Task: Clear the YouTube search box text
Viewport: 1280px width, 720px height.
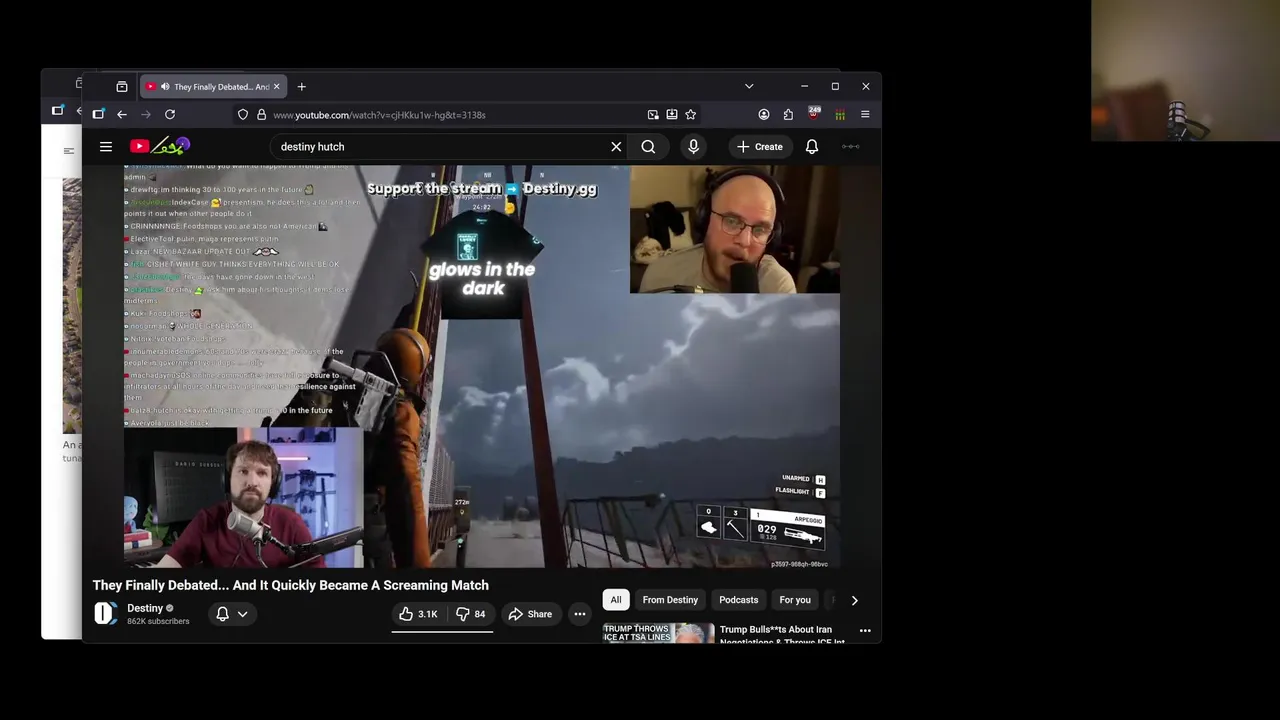Action: [x=616, y=147]
